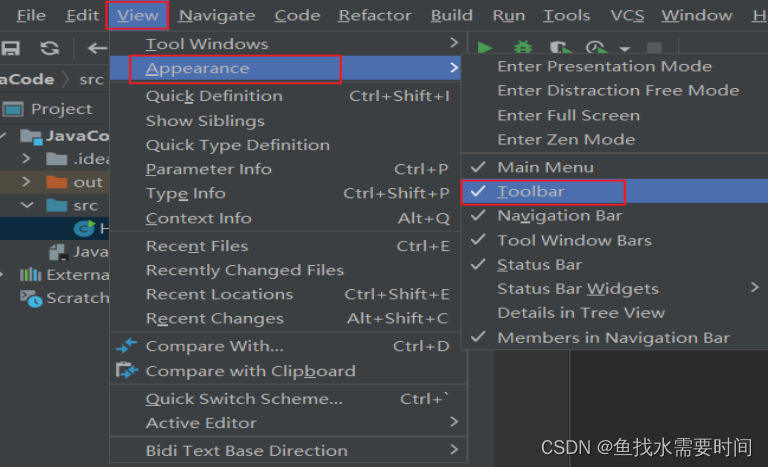
Task: Expand the .idea folder tree arrow
Action: pos(26,158)
